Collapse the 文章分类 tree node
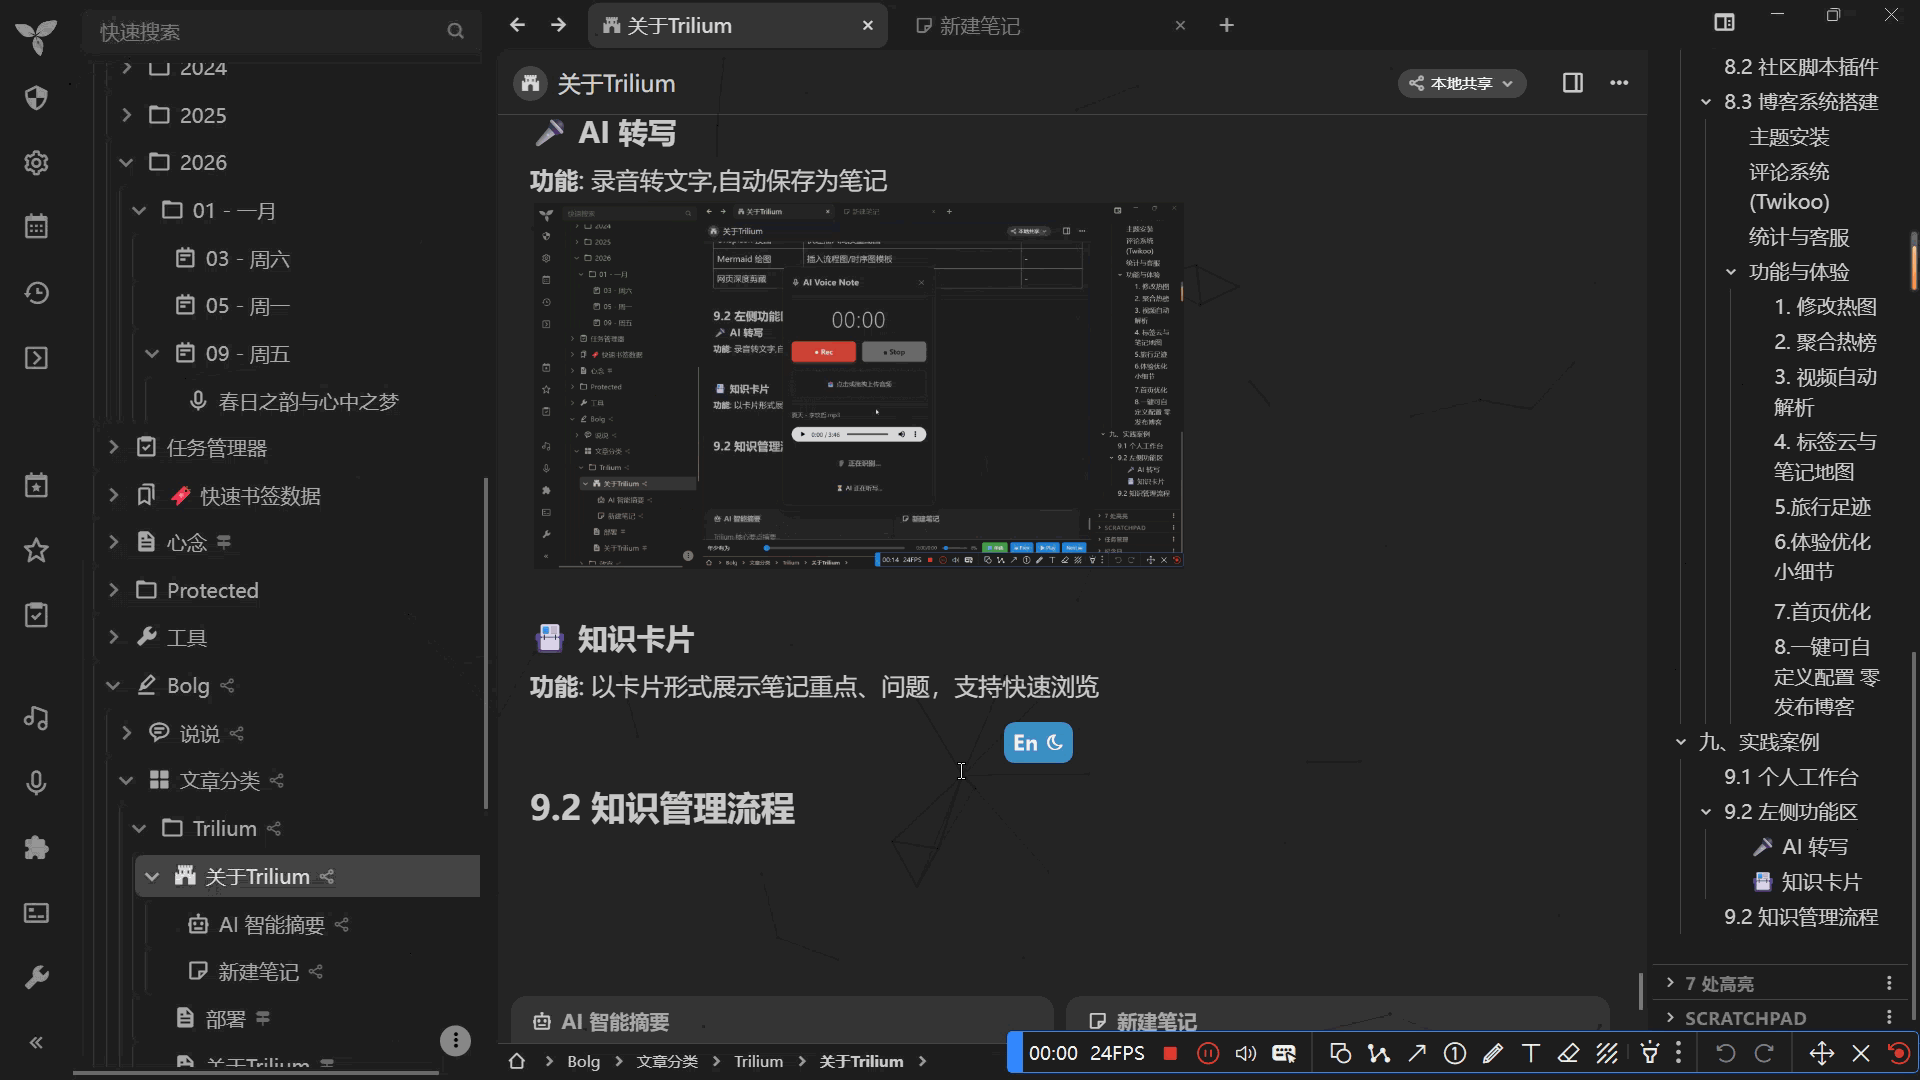Screen dimensions: 1920x1080 (x=126, y=780)
